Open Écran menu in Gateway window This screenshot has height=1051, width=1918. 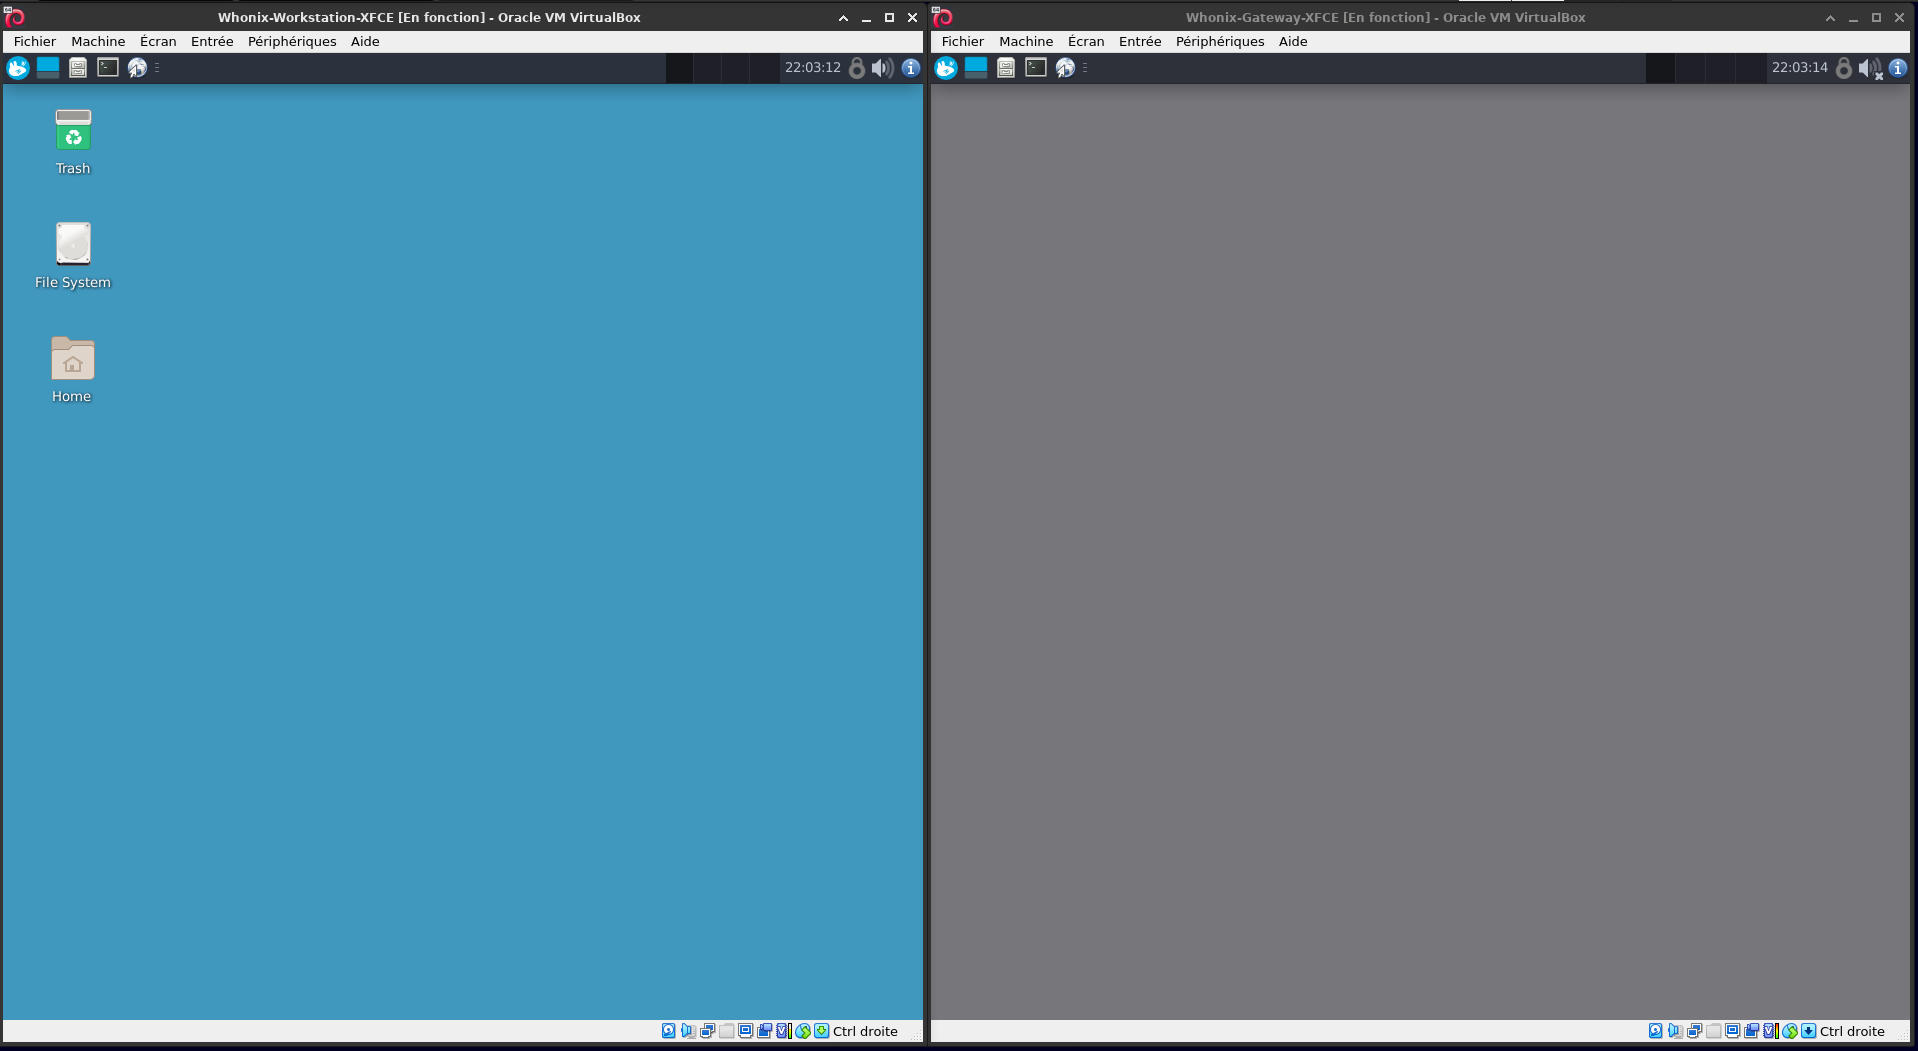click(x=1086, y=41)
